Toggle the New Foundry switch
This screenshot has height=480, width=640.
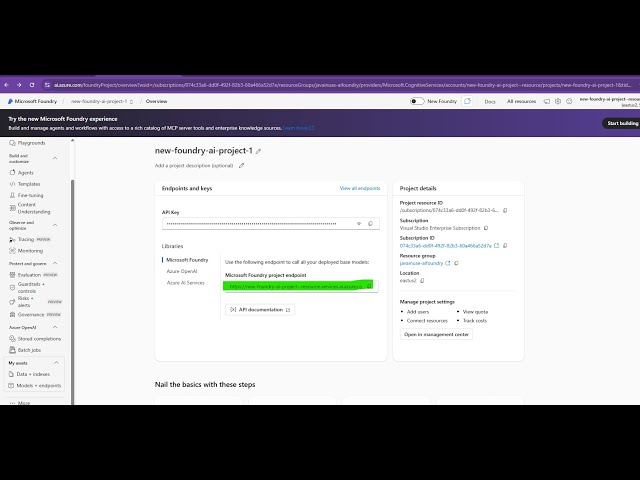pos(417,101)
